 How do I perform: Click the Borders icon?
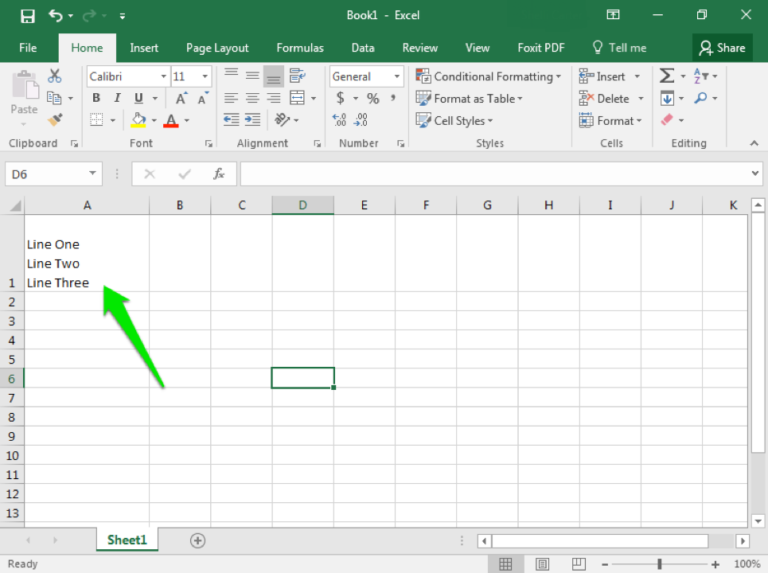[x=96, y=119]
